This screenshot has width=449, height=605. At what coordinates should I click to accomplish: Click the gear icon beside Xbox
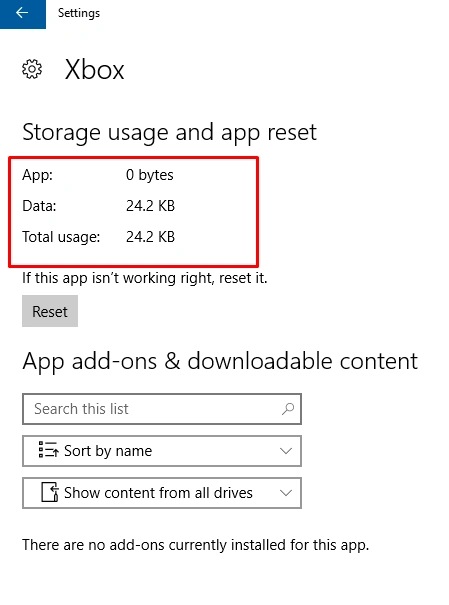32,69
